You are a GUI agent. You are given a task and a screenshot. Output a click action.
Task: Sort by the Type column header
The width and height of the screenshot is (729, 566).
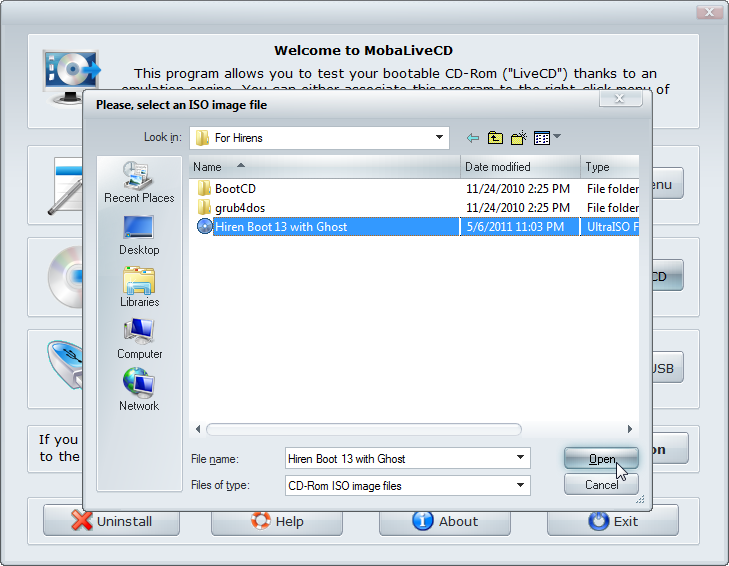(610, 166)
